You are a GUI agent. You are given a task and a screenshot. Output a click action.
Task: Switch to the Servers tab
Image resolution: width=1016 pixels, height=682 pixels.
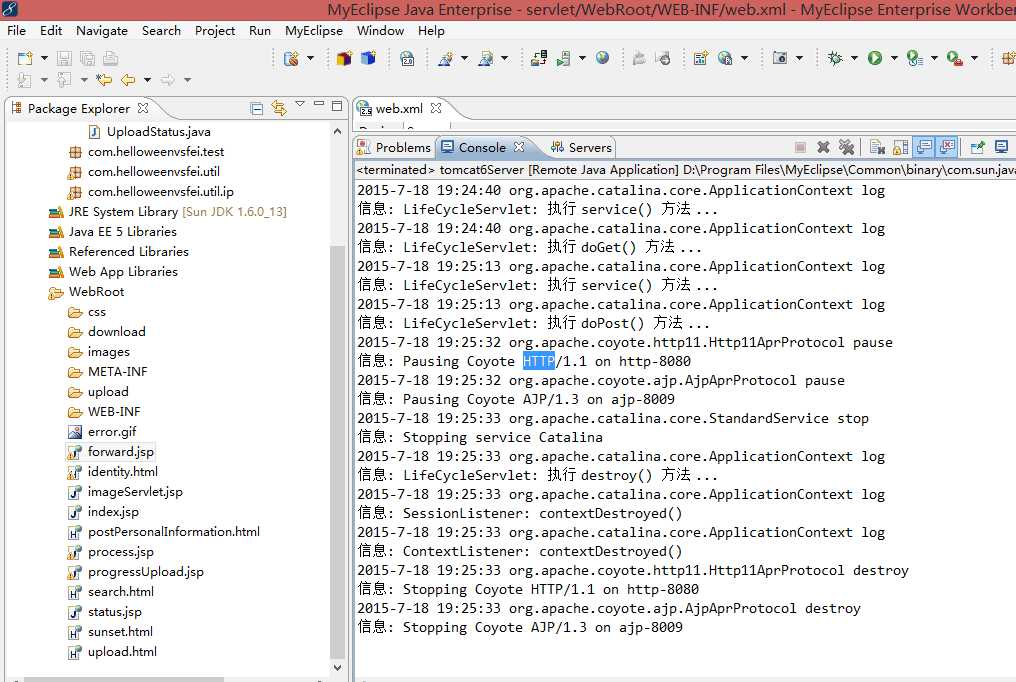click(581, 148)
